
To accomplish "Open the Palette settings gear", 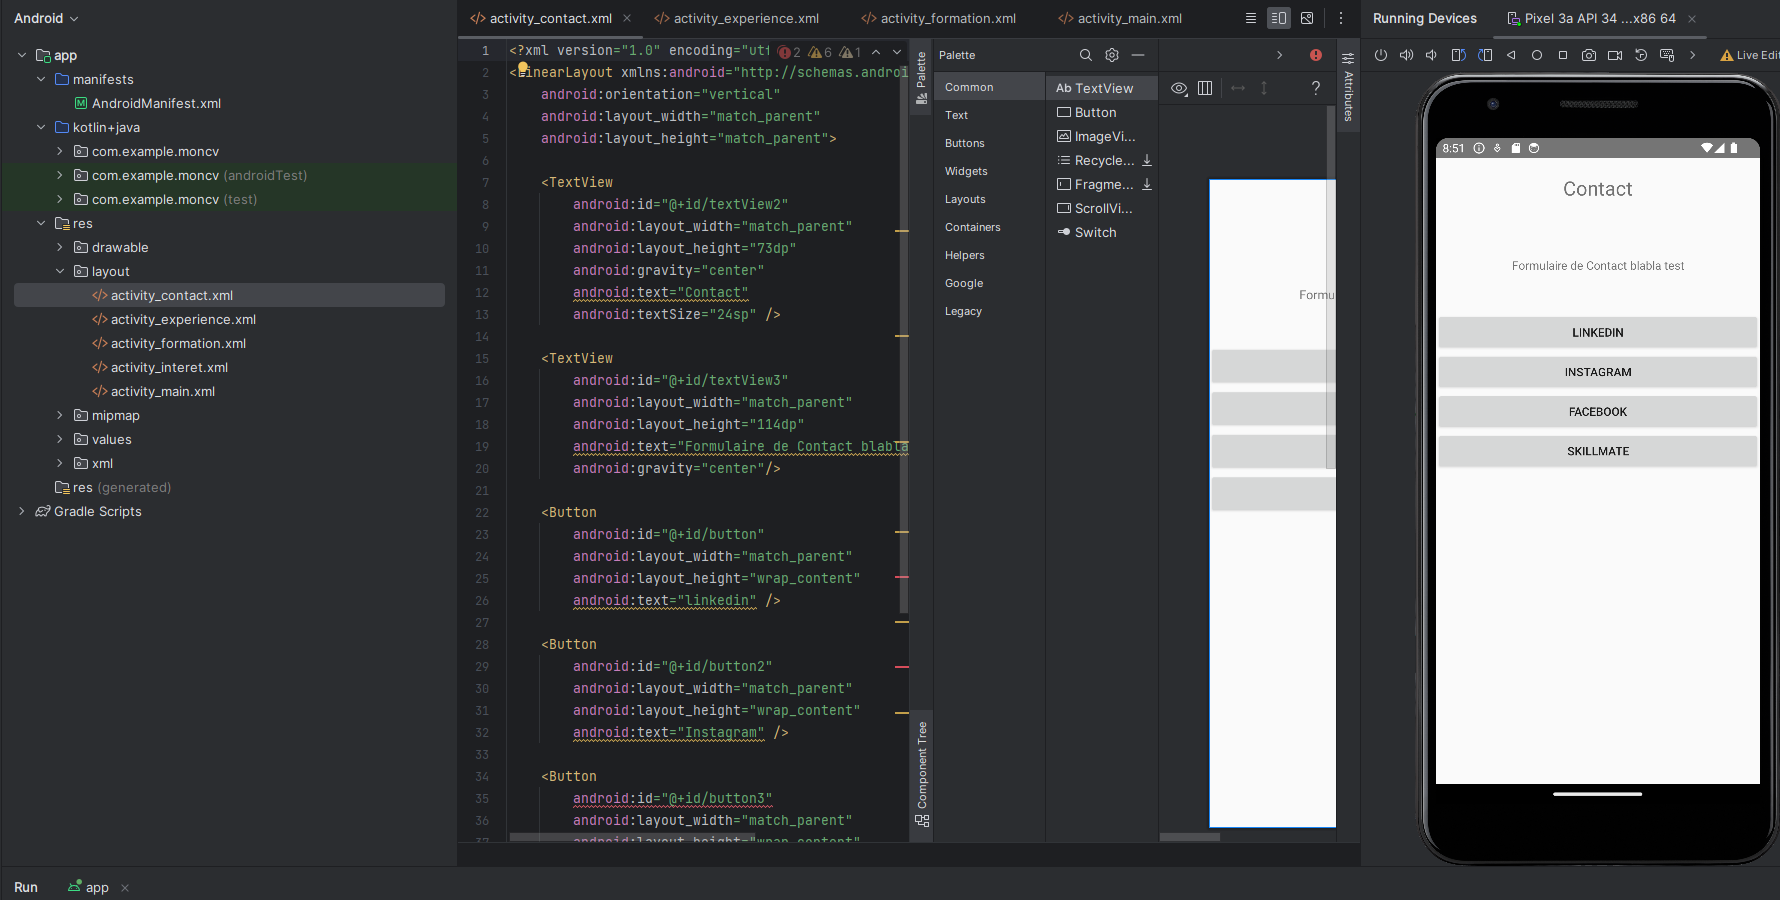I will click(x=1112, y=56).
